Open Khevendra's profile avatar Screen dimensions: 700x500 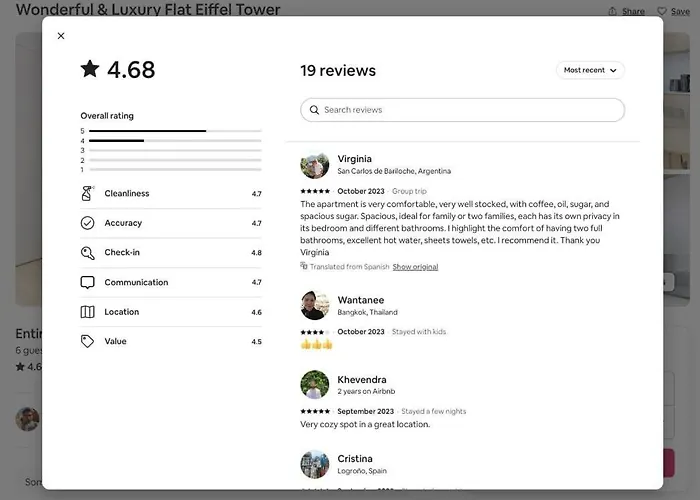315,385
